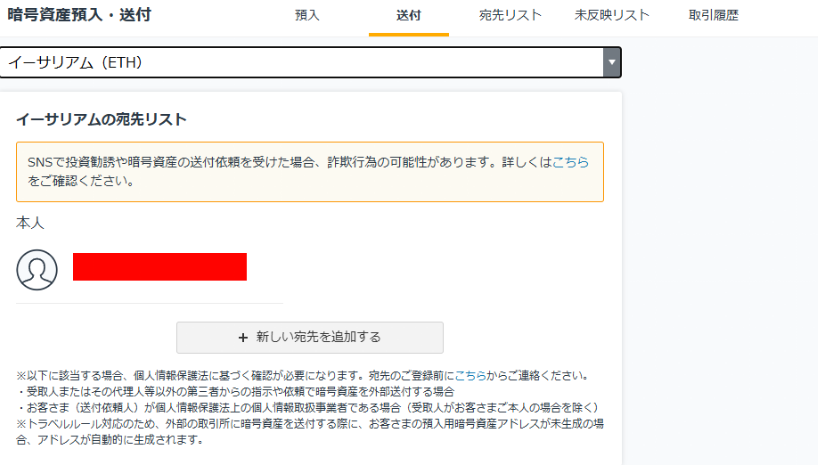Open the こちら link in the SNS fraud warning
The height and width of the screenshot is (467, 818).
pyautogui.click(x=570, y=162)
